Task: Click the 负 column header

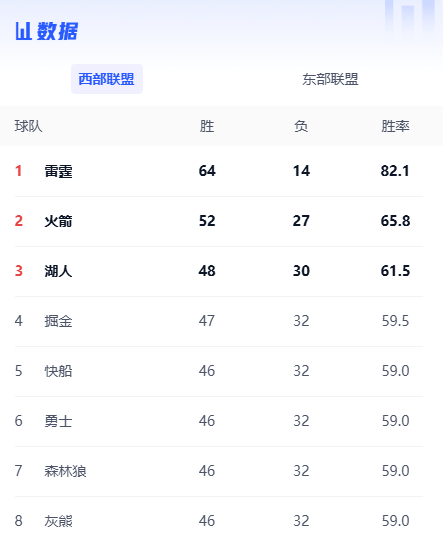Action: [x=301, y=126]
